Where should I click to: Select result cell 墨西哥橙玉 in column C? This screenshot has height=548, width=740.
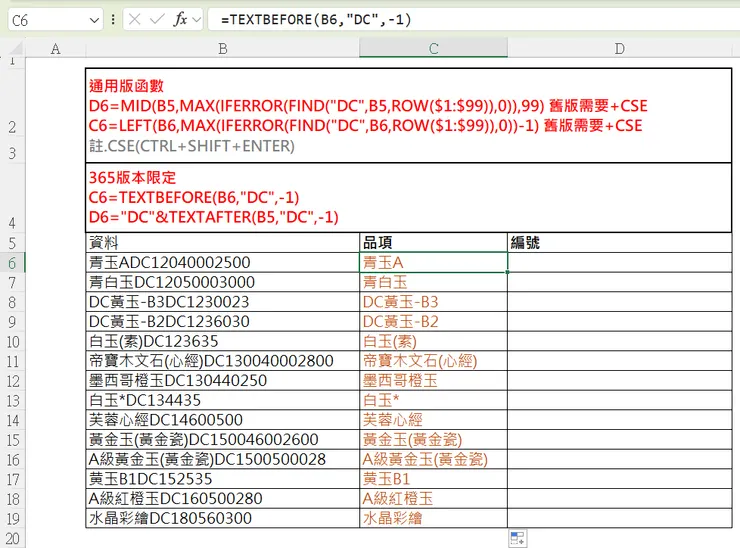pyautogui.click(x=433, y=380)
